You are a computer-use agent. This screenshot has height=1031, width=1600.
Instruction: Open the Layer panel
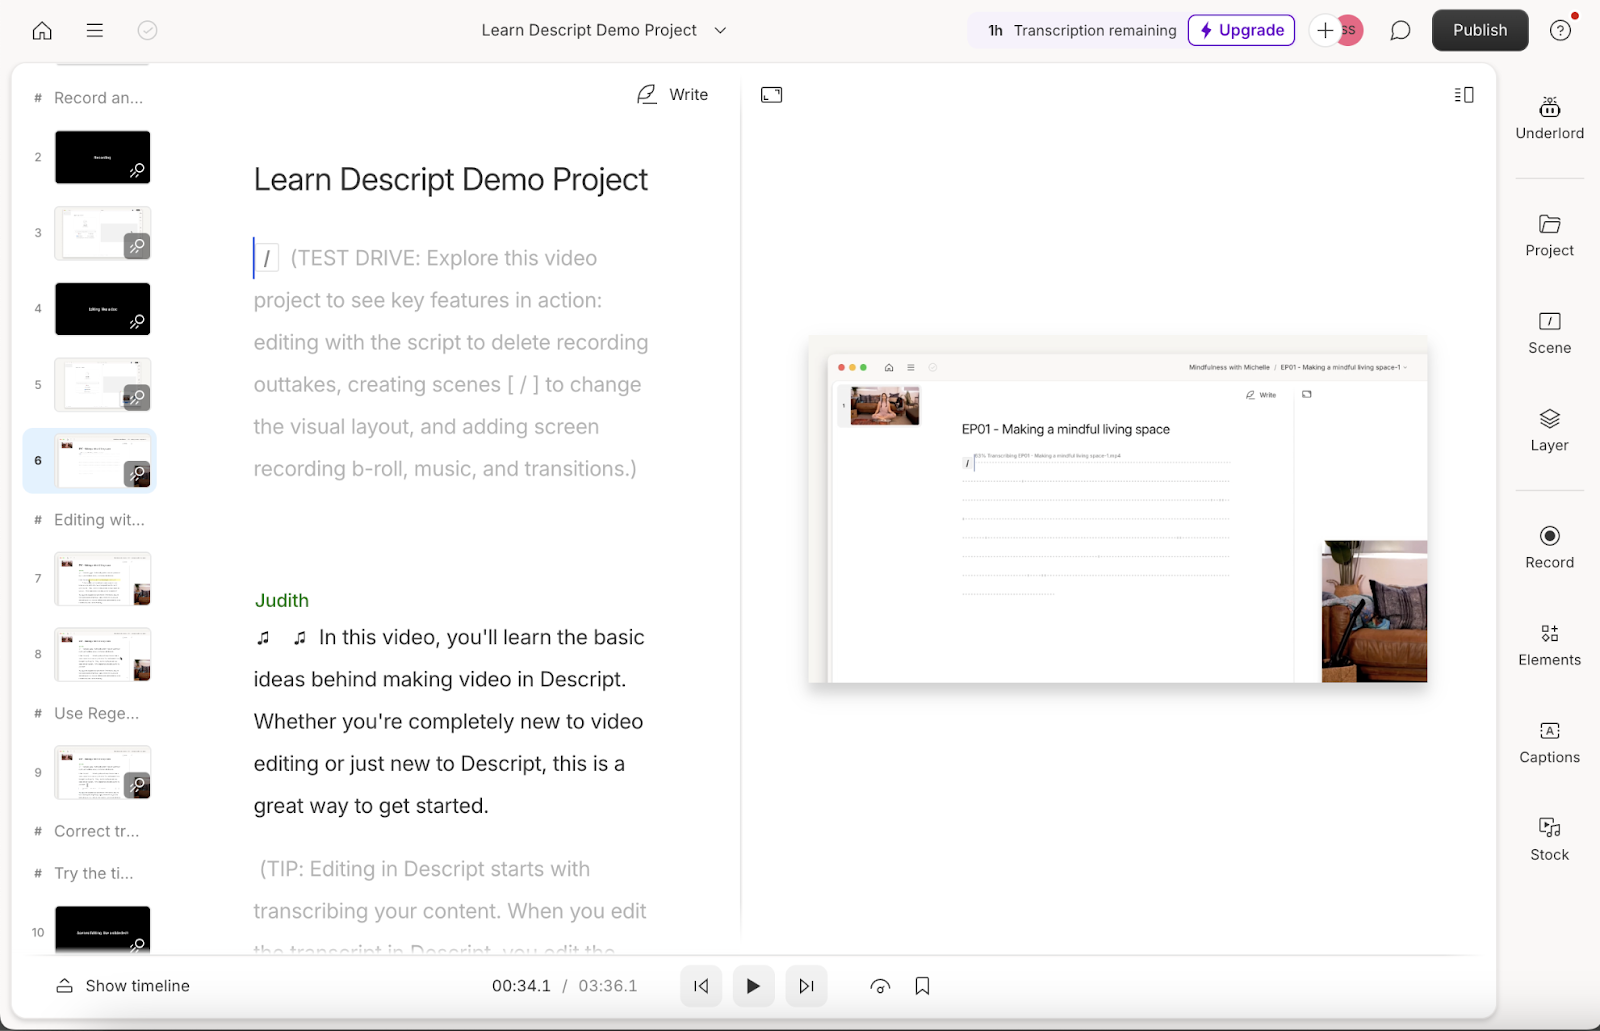click(1549, 430)
